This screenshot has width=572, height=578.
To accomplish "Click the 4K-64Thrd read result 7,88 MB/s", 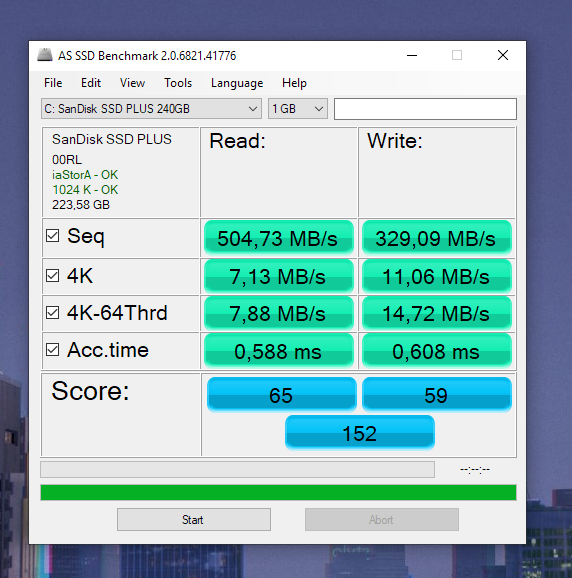I will pos(279,313).
